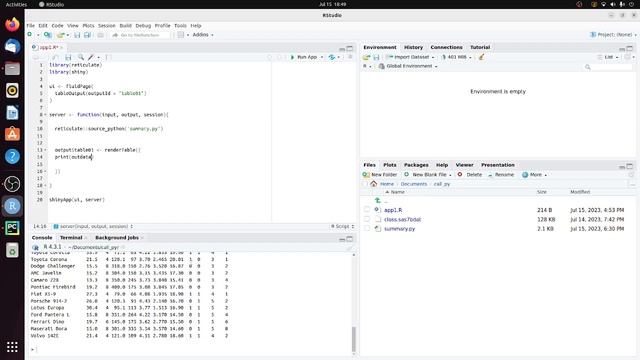Screen dimensions: 640x360
Task: Maximize the Console pane
Action: pyautogui.click(x=350, y=239)
